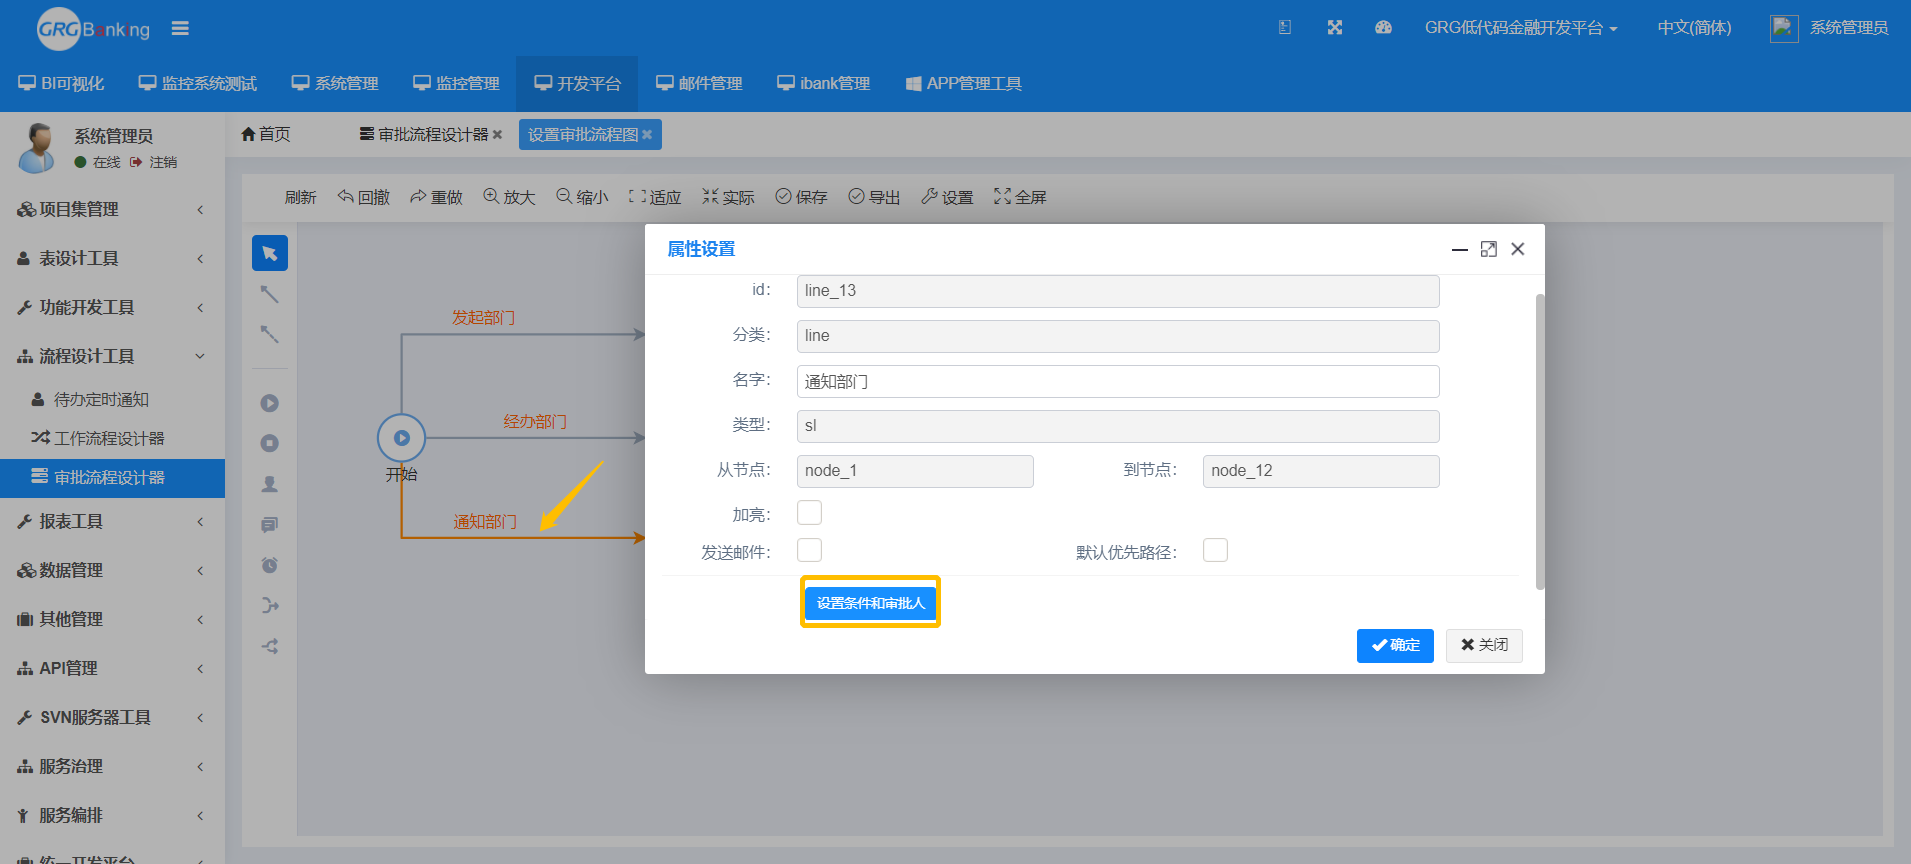Open GRG低代码金融开发平台 dropdown
1911x864 pixels.
(1520, 28)
